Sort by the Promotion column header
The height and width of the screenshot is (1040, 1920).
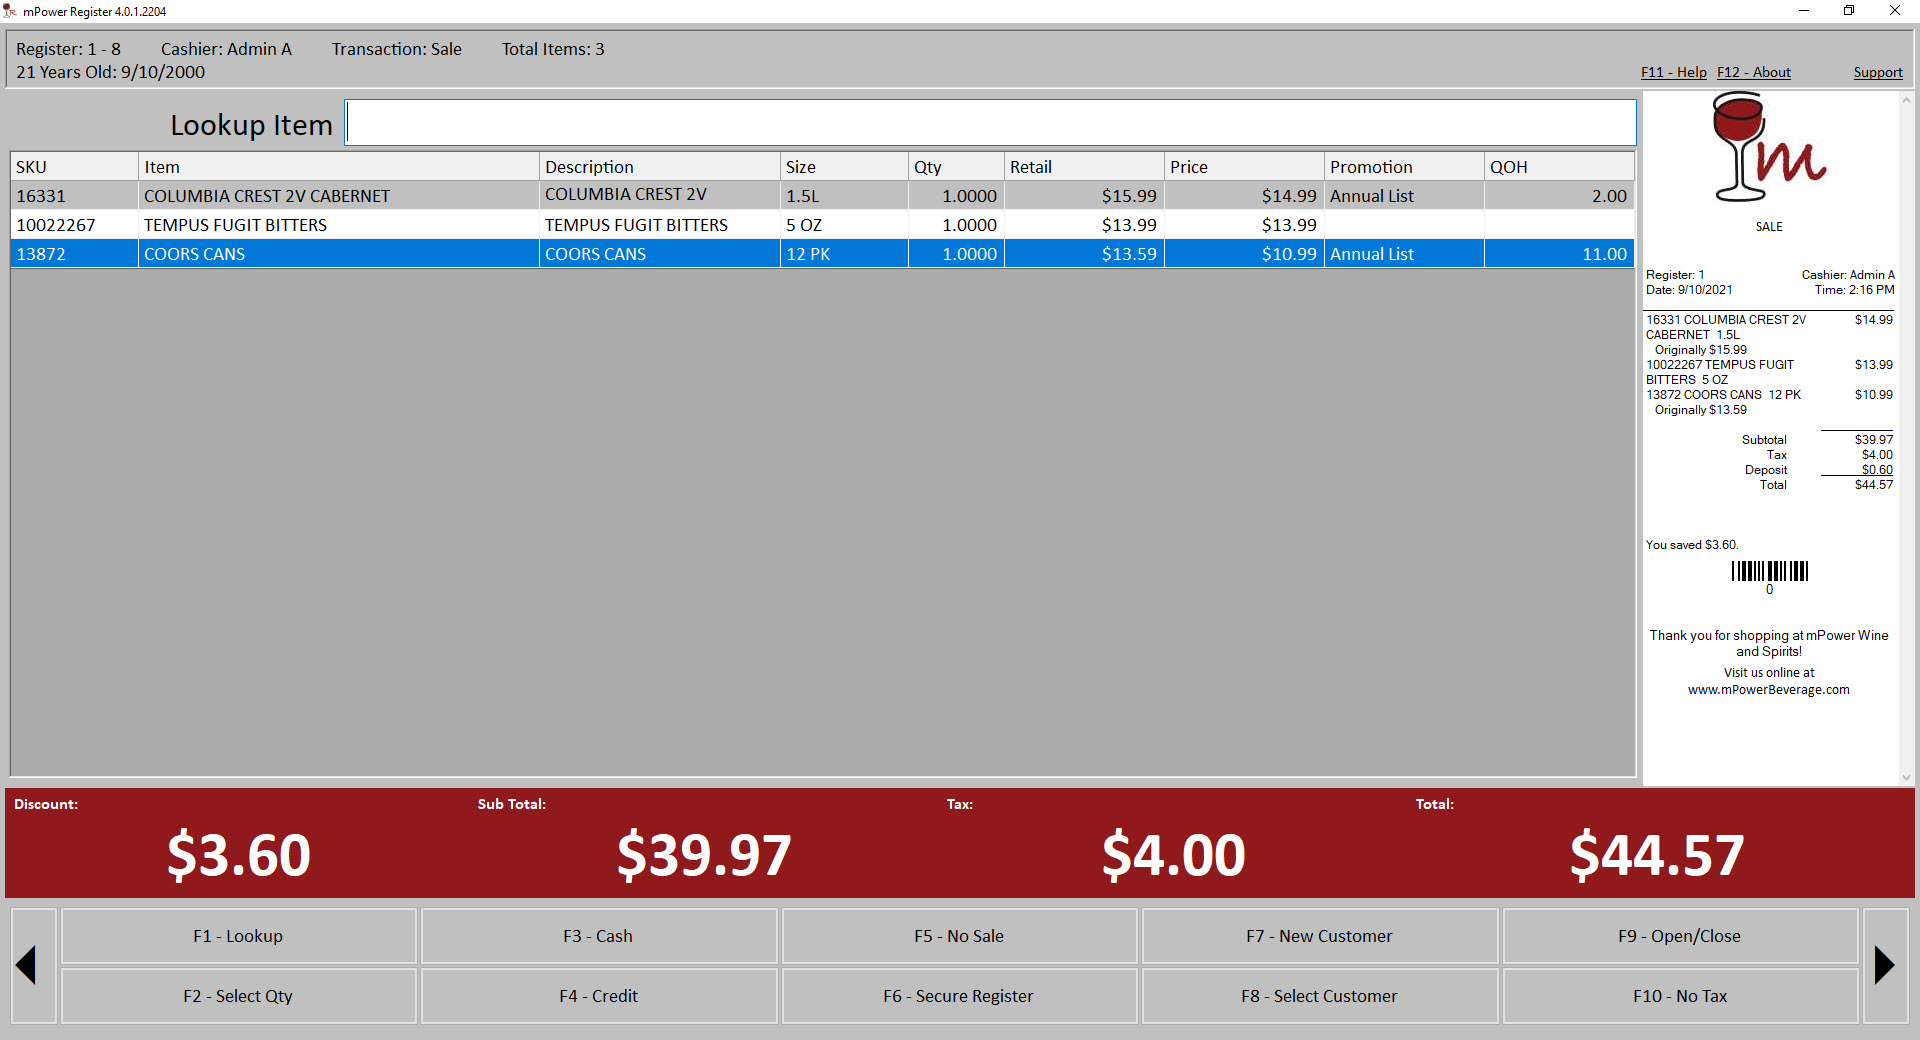tap(1404, 167)
